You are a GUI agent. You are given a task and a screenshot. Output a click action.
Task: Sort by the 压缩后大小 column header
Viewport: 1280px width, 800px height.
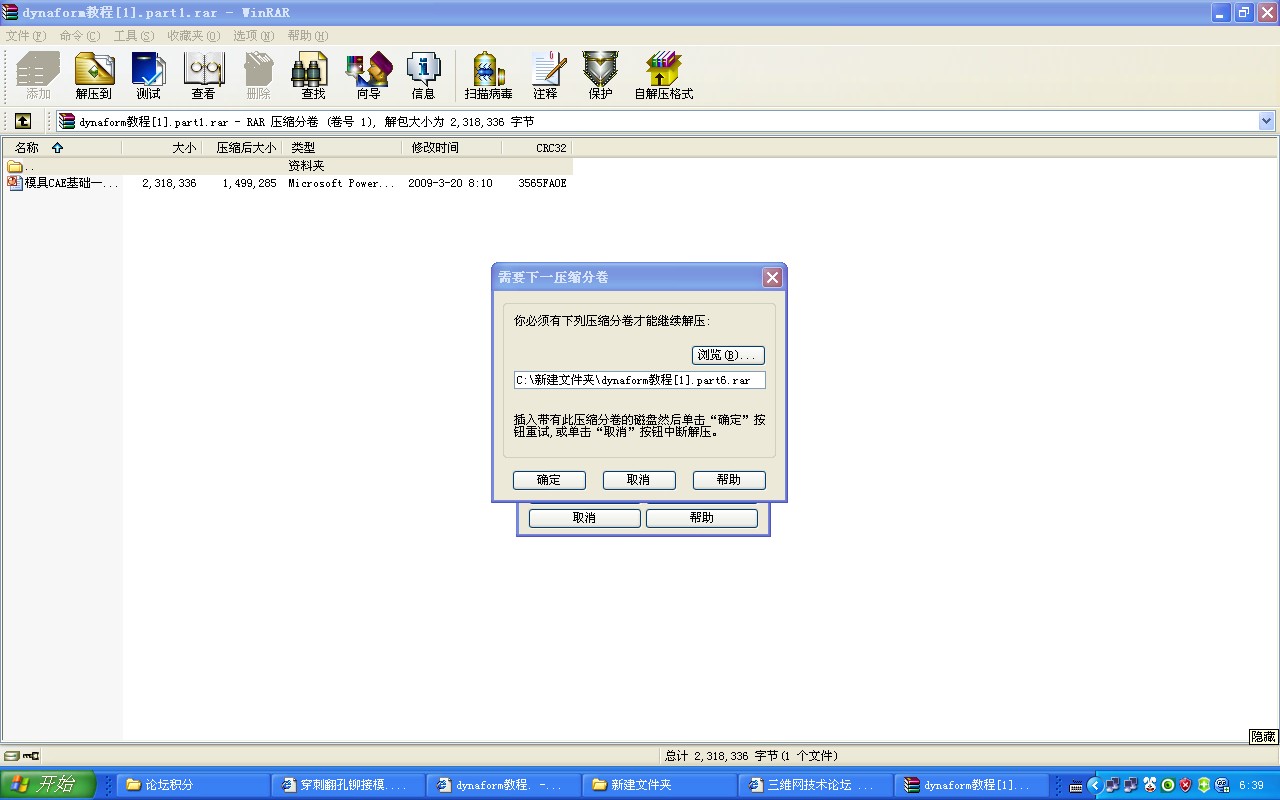click(242, 147)
